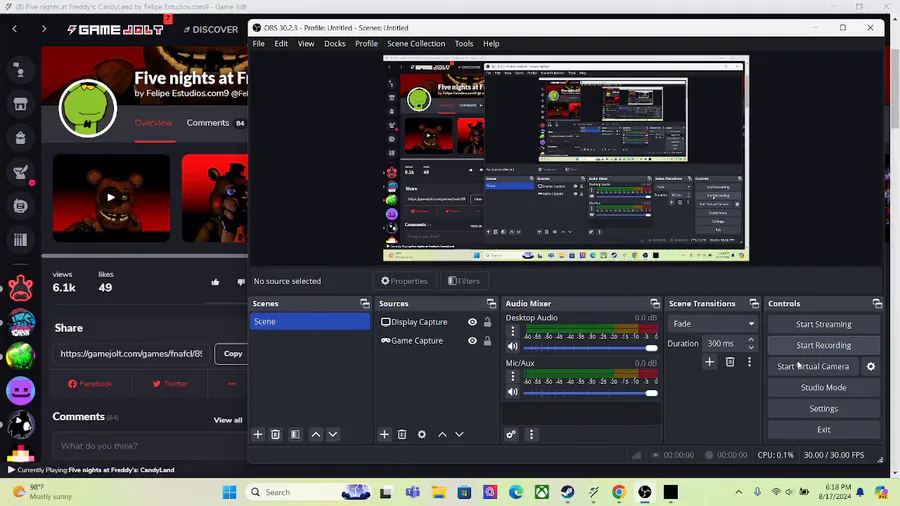Open the Help menu
The width and height of the screenshot is (900, 506).
tap(491, 44)
